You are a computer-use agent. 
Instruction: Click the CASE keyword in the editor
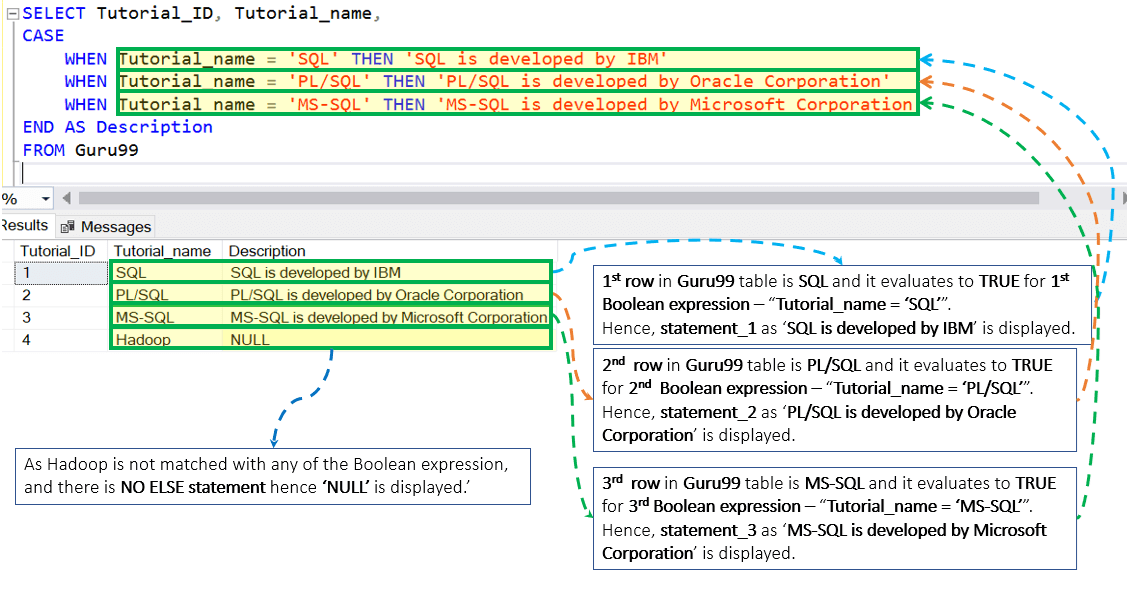[43, 35]
